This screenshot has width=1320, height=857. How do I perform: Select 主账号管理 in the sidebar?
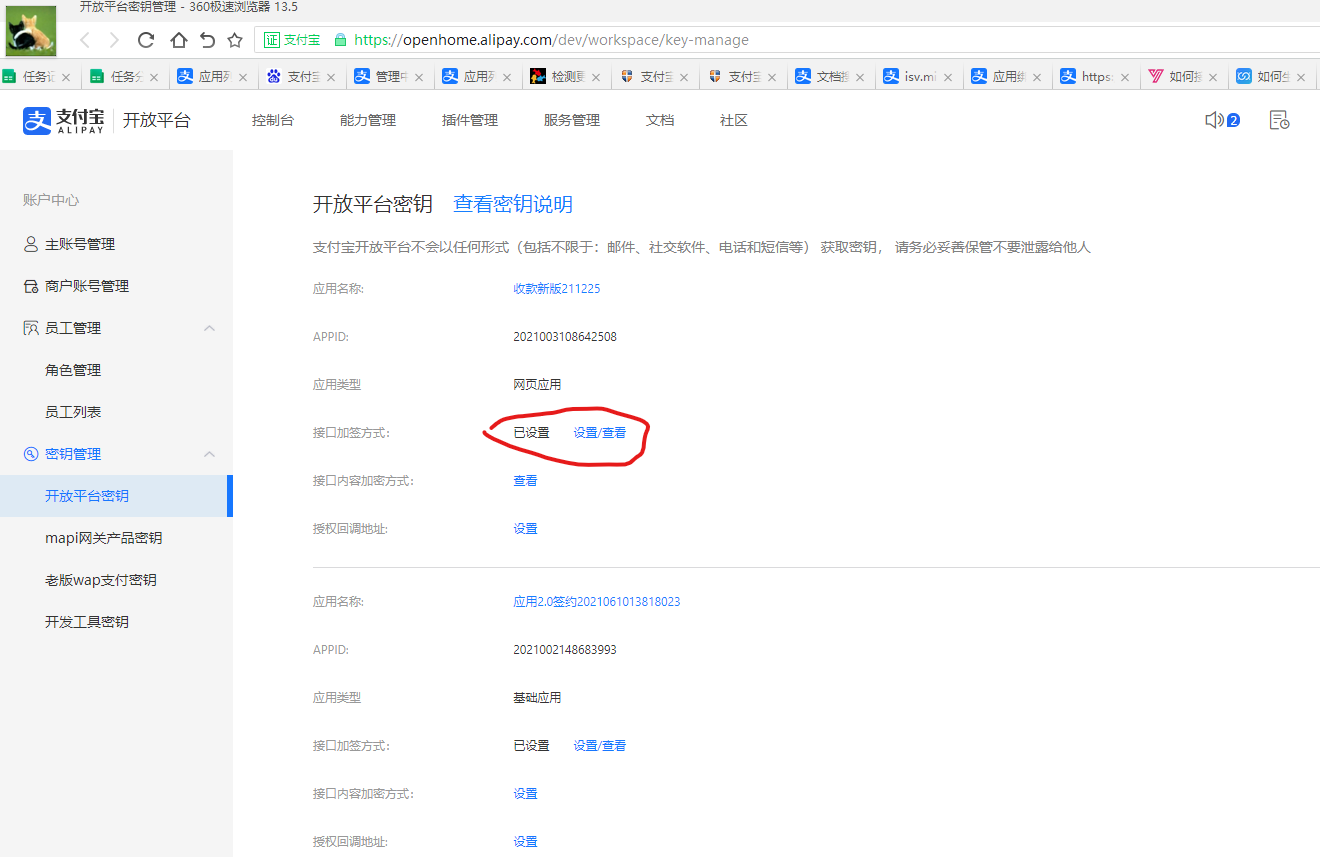click(80, 244)
